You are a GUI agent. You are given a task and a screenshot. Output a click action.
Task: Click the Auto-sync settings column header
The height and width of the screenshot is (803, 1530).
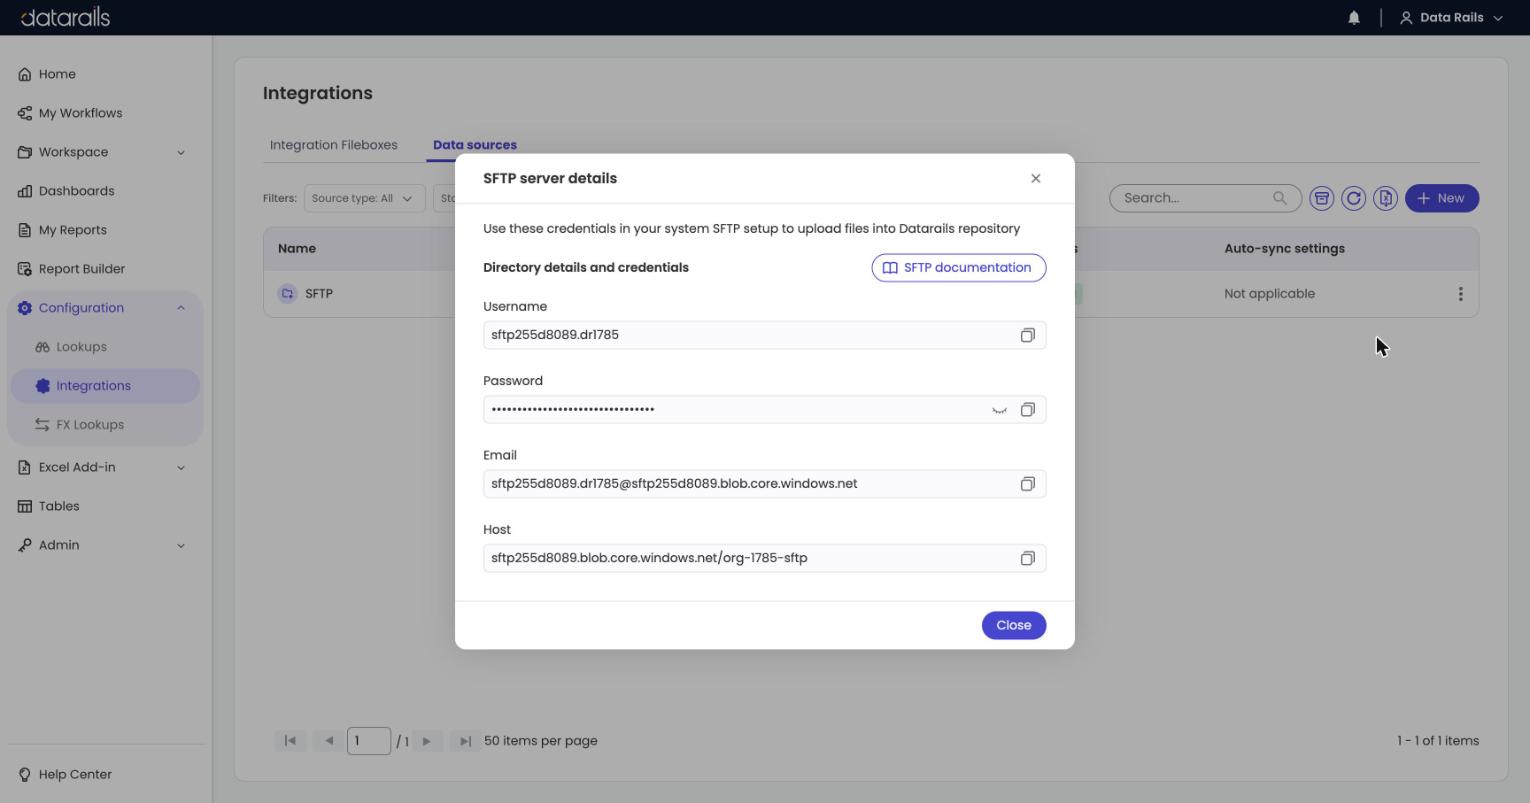click(1284, 248)
